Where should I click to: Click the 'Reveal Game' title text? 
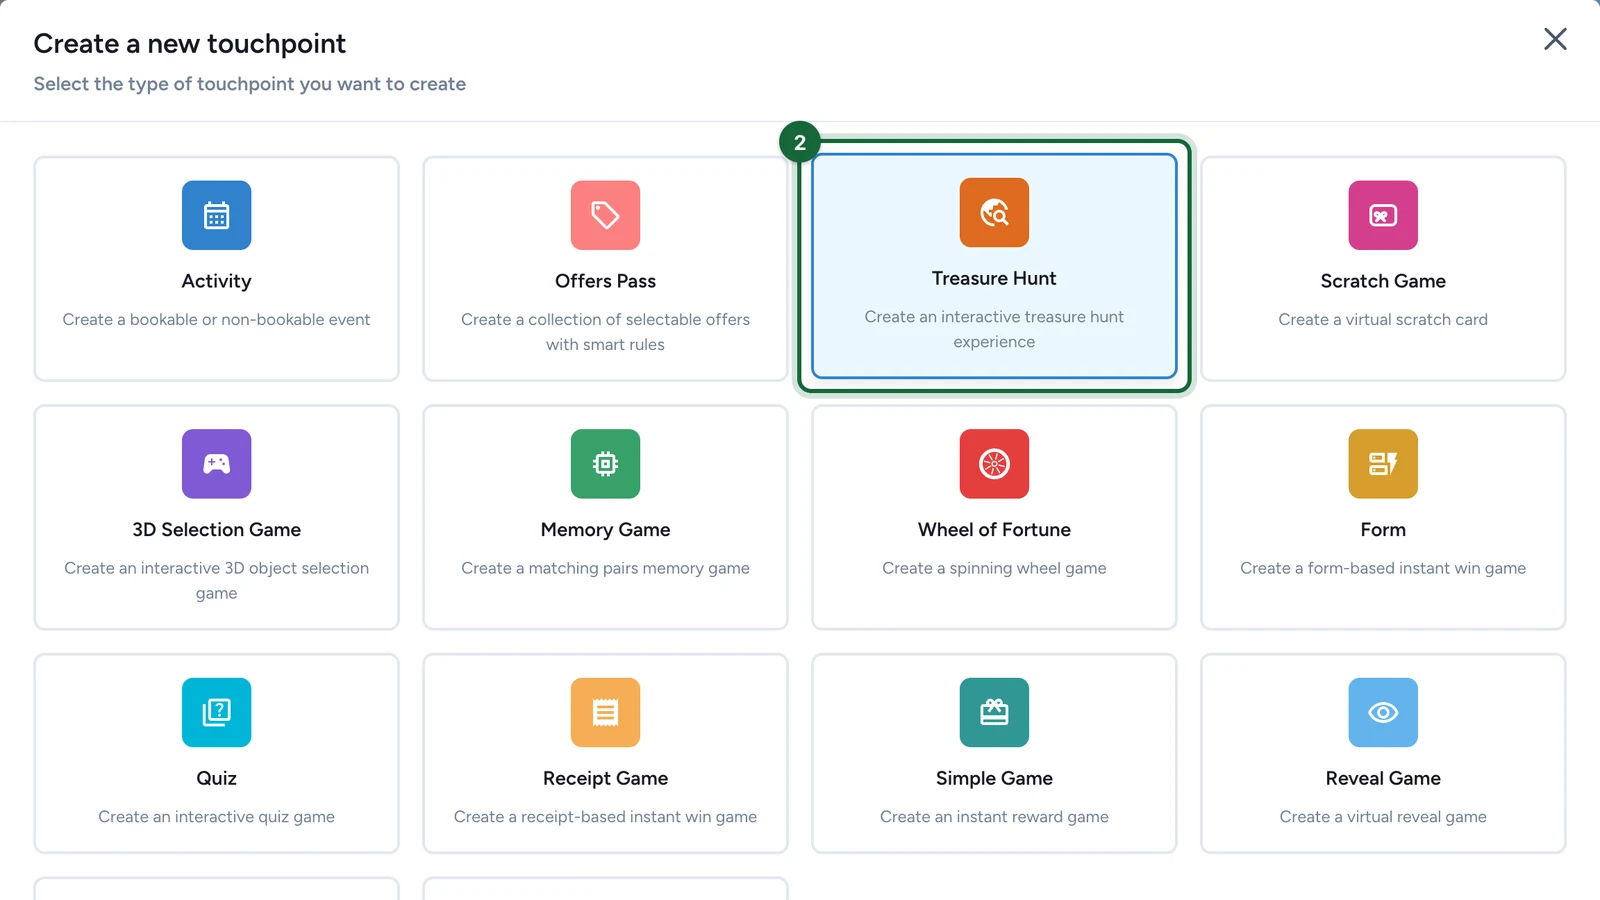pyautogui.click(x=1383, y=778)
